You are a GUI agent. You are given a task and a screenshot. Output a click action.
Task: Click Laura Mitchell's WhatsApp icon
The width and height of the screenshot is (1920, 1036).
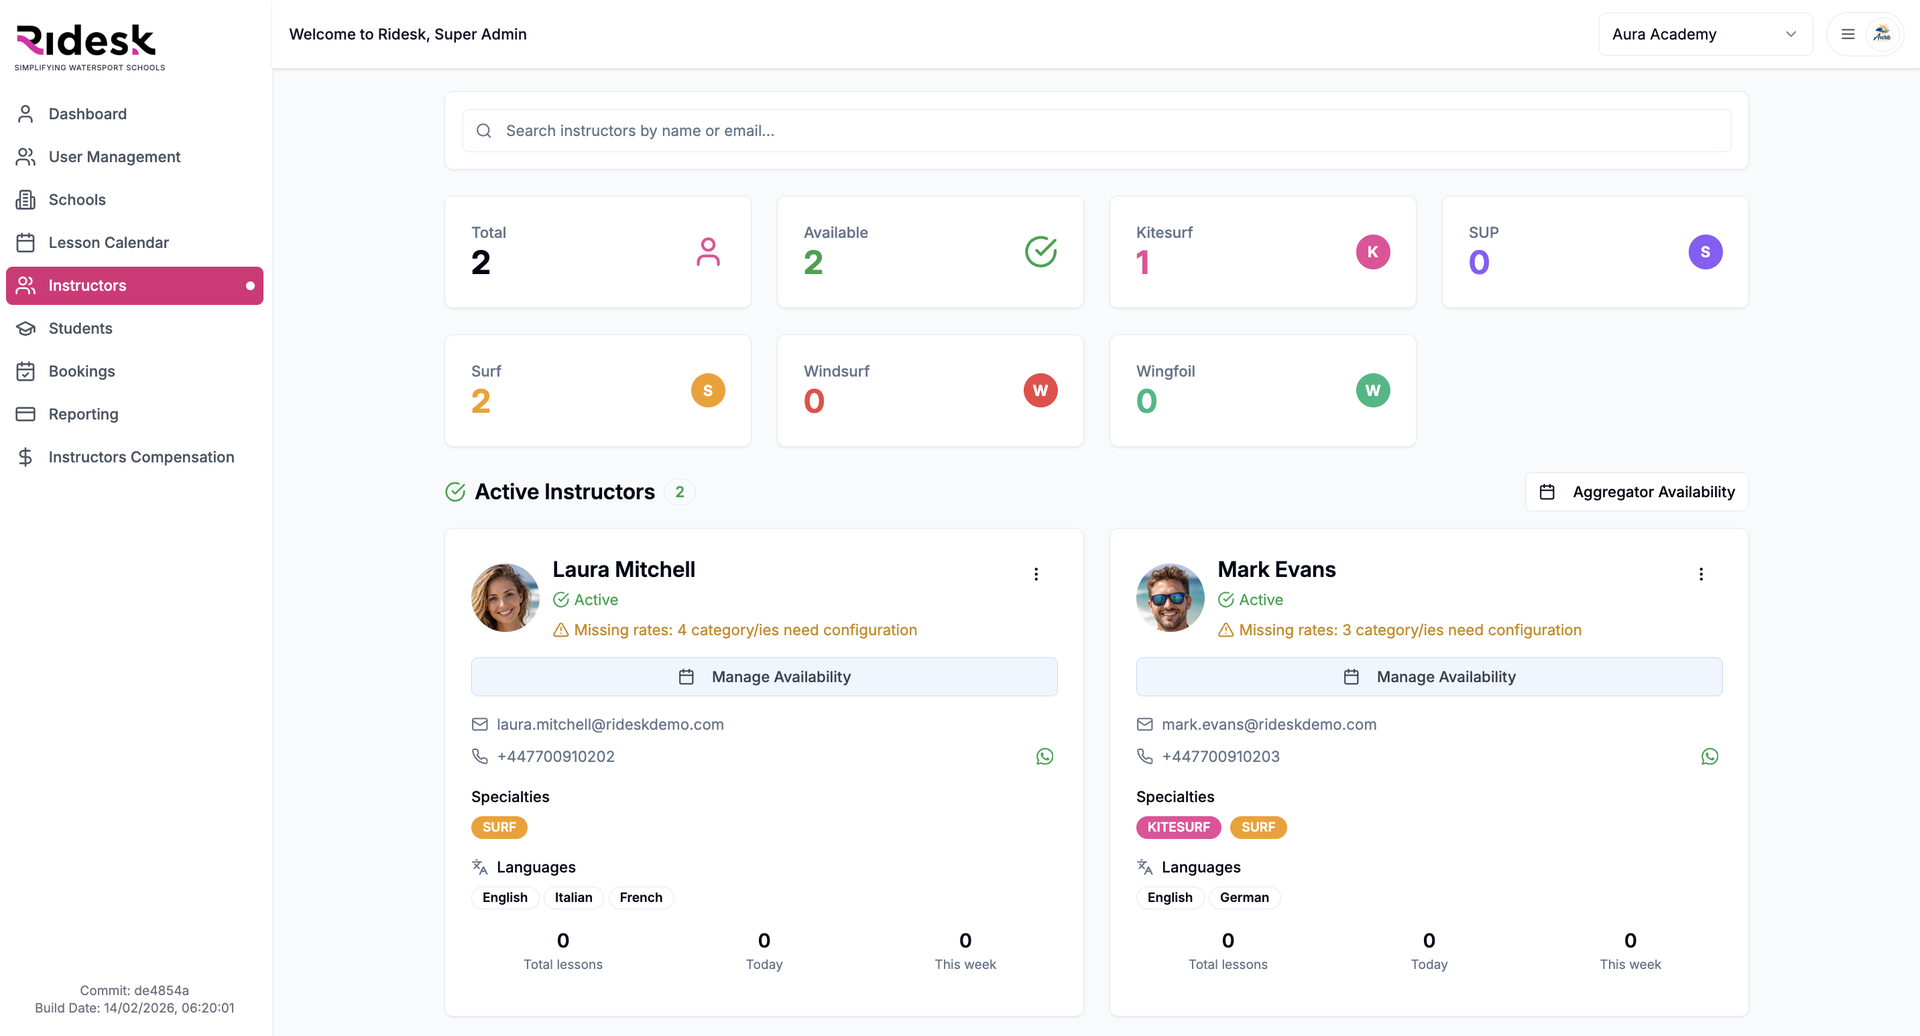1045,757
